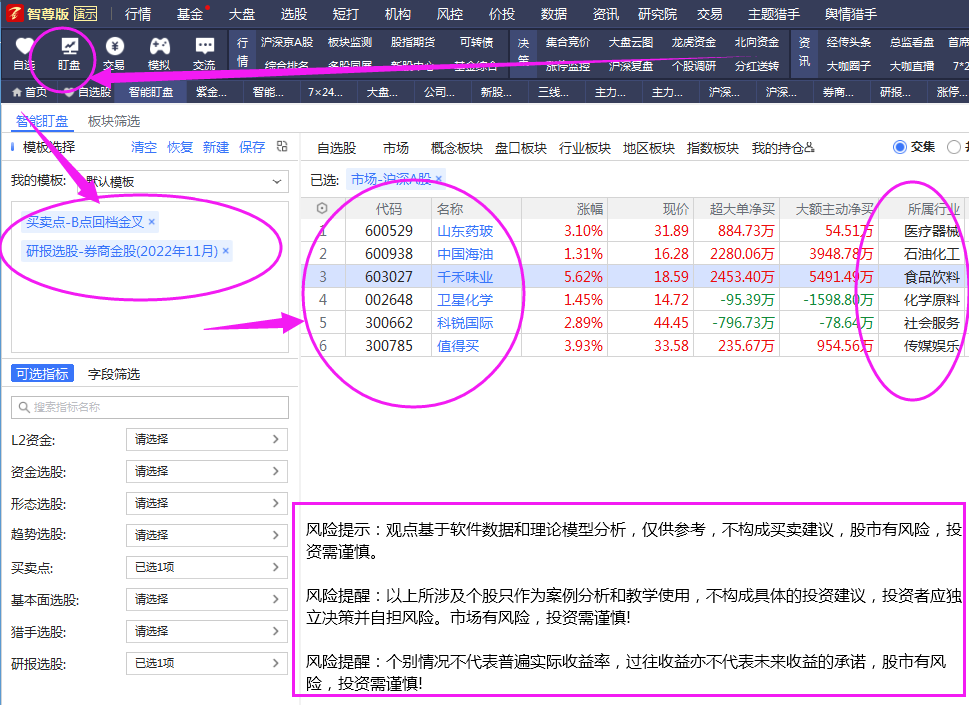Screen dimensions: 969x705
Task: Open the 舆情猎手 menu
Action: [x=850, y=14]
